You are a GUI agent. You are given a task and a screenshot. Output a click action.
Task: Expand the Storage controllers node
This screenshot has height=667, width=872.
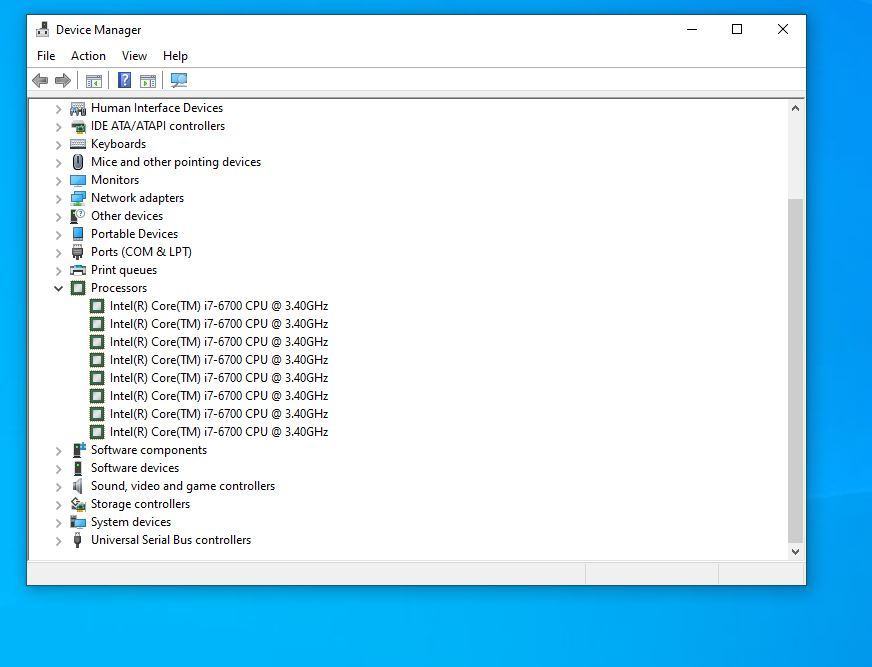click(58, 505)
